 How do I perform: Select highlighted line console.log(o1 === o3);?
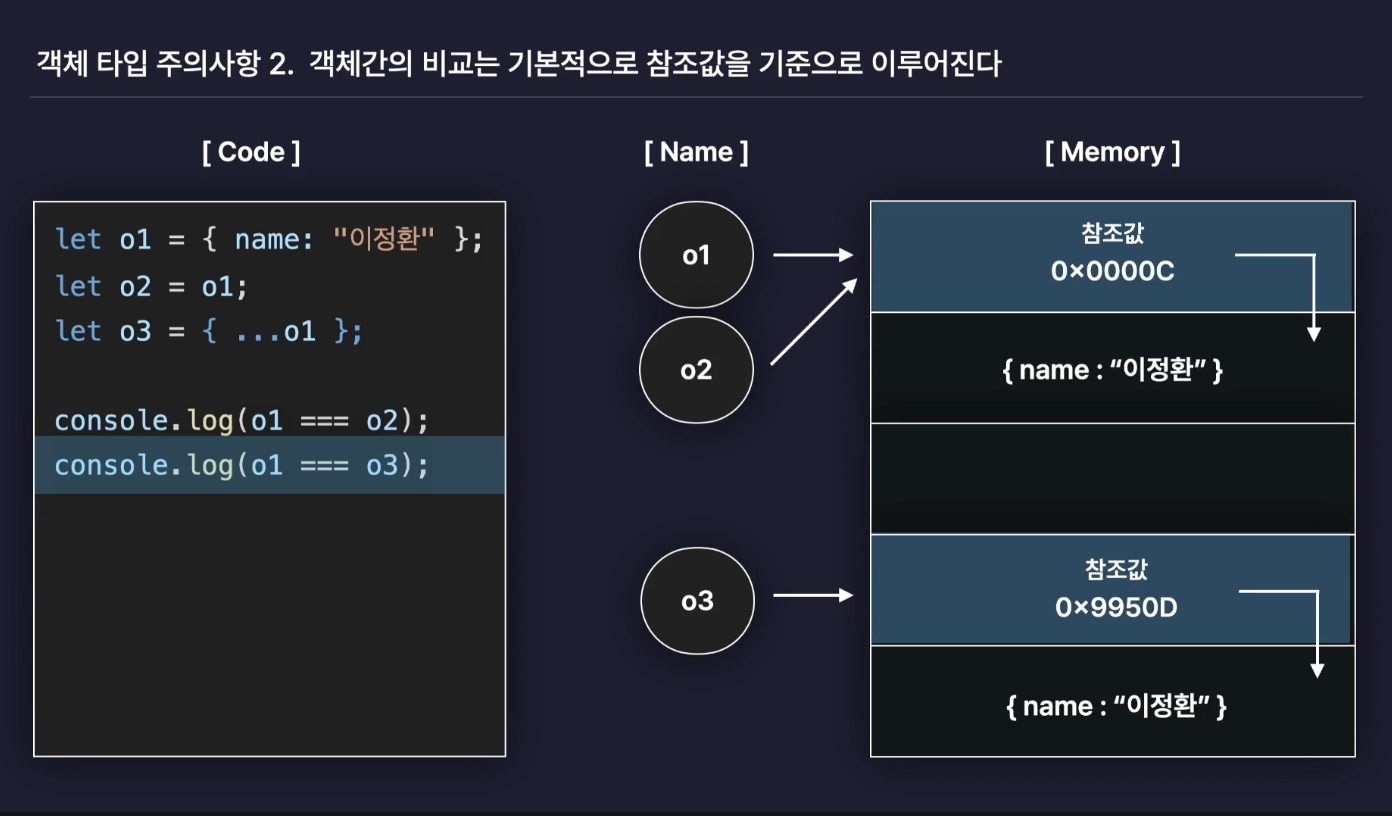click(x=270, y=465)
